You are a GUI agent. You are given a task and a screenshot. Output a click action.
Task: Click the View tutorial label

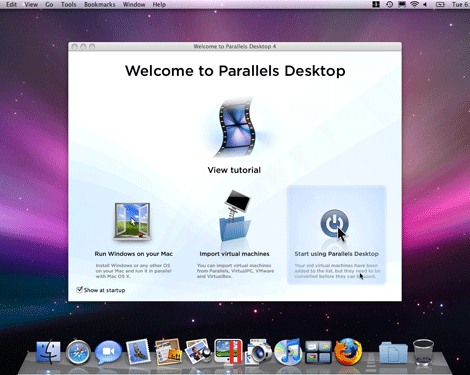tap(234, 170)
